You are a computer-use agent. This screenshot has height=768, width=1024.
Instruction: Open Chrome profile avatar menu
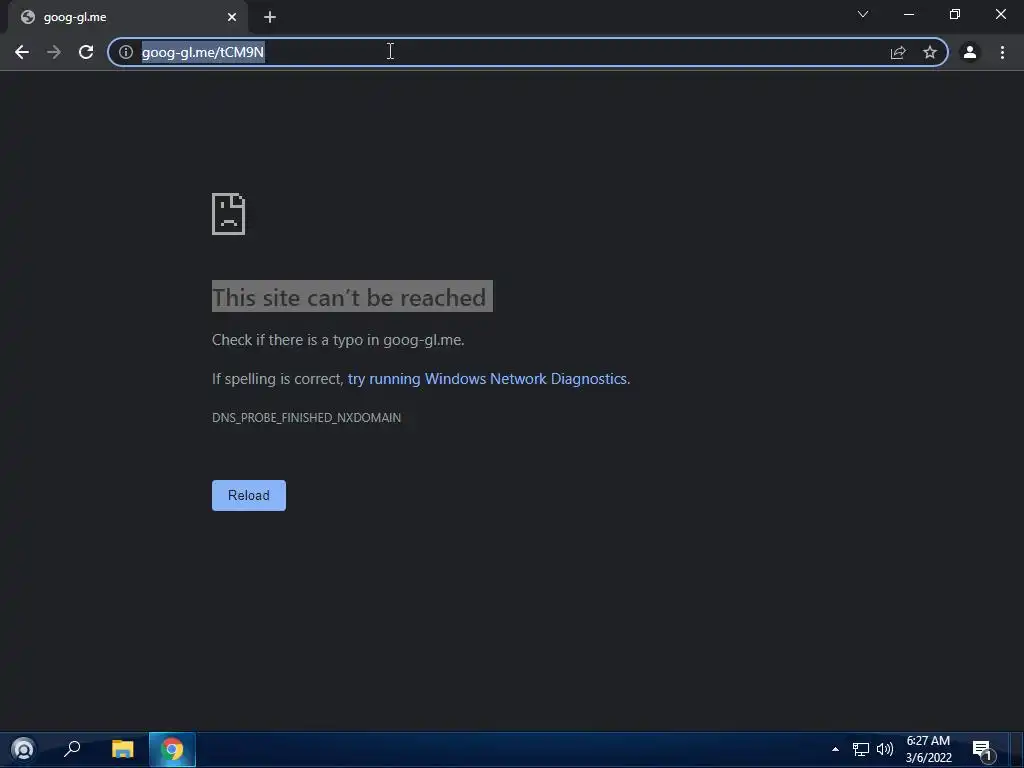pos(970,52)
